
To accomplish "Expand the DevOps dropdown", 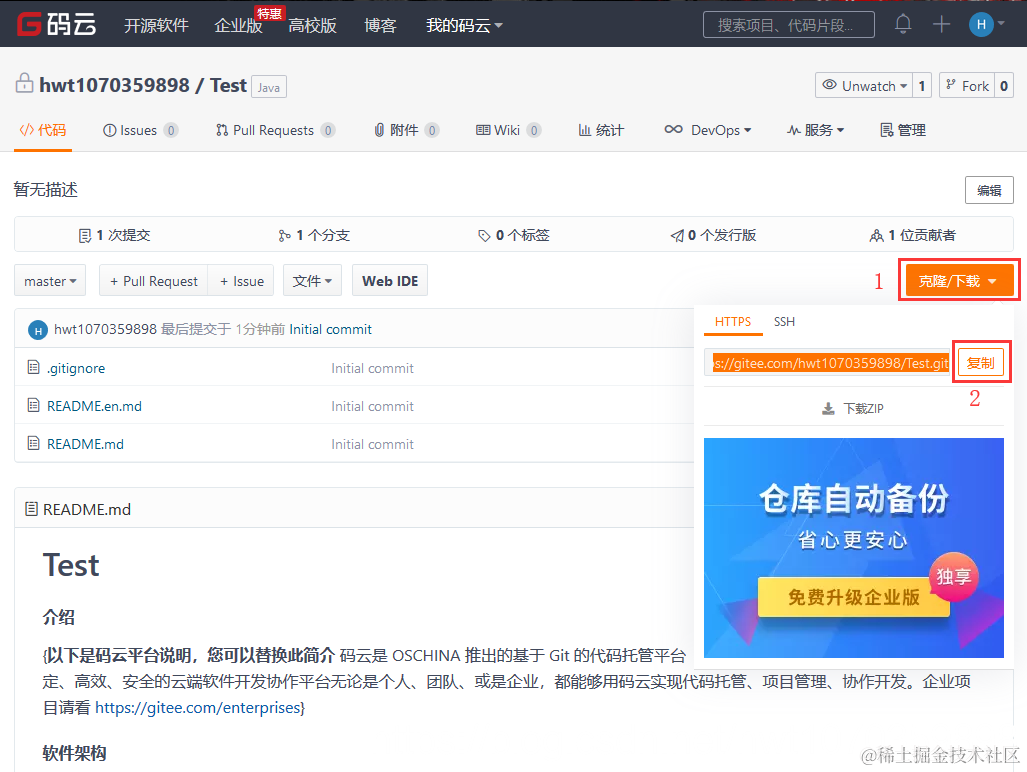I will (x=708, y=130).
